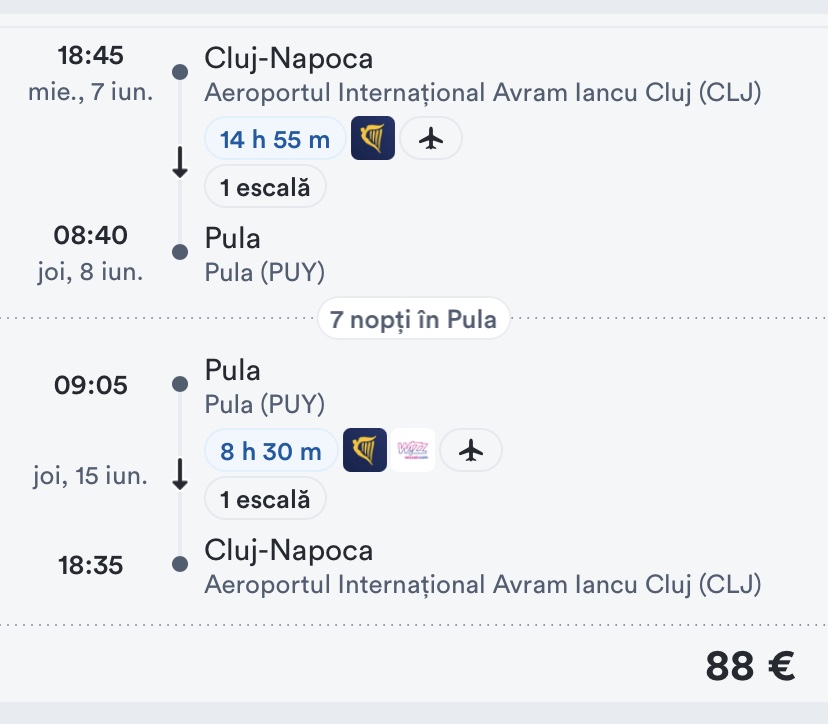This screenshot has height=724, width=828.
Task: Click the return Ryanair airline logo
Action: click(x=365, y=450)
